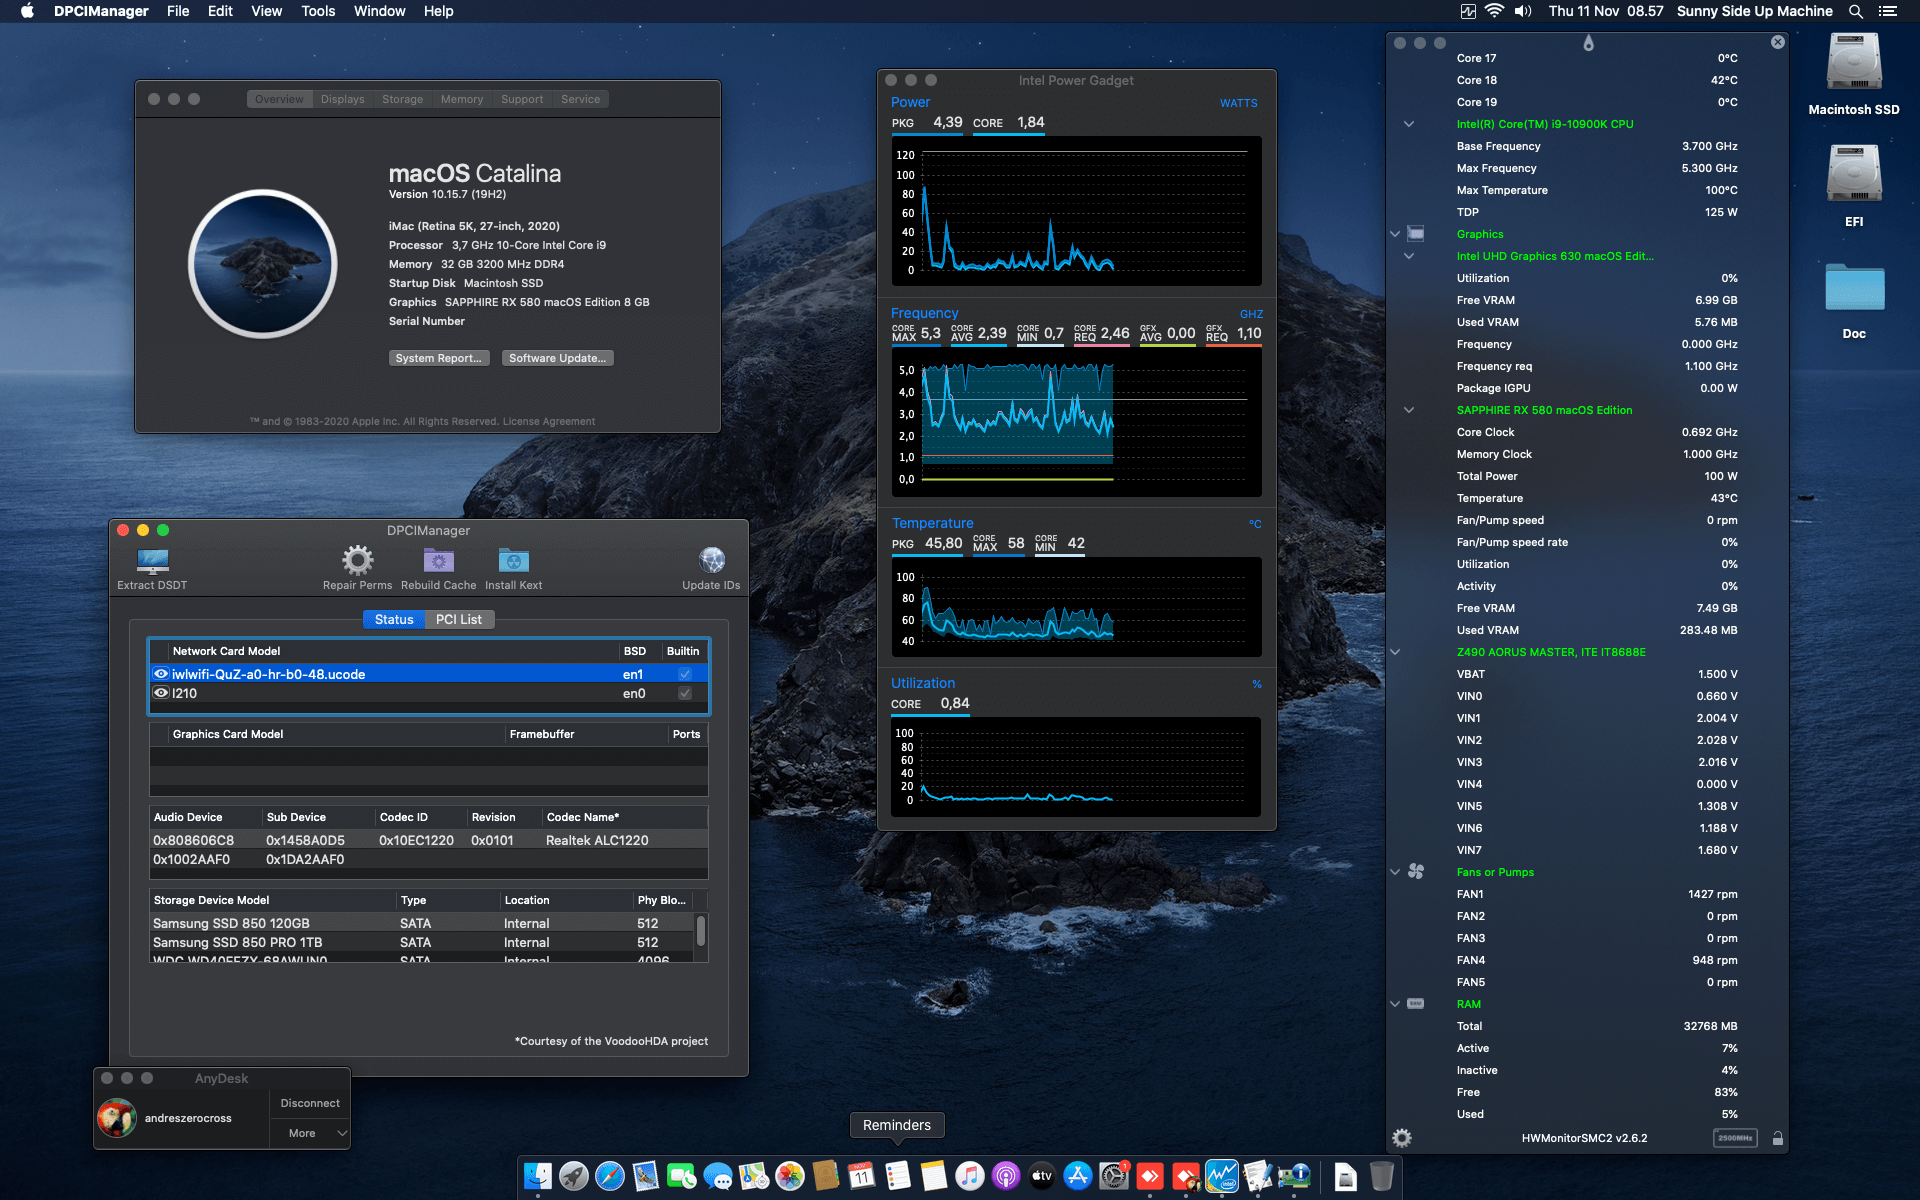Open Music app in the Dock

coord(970,1176)
